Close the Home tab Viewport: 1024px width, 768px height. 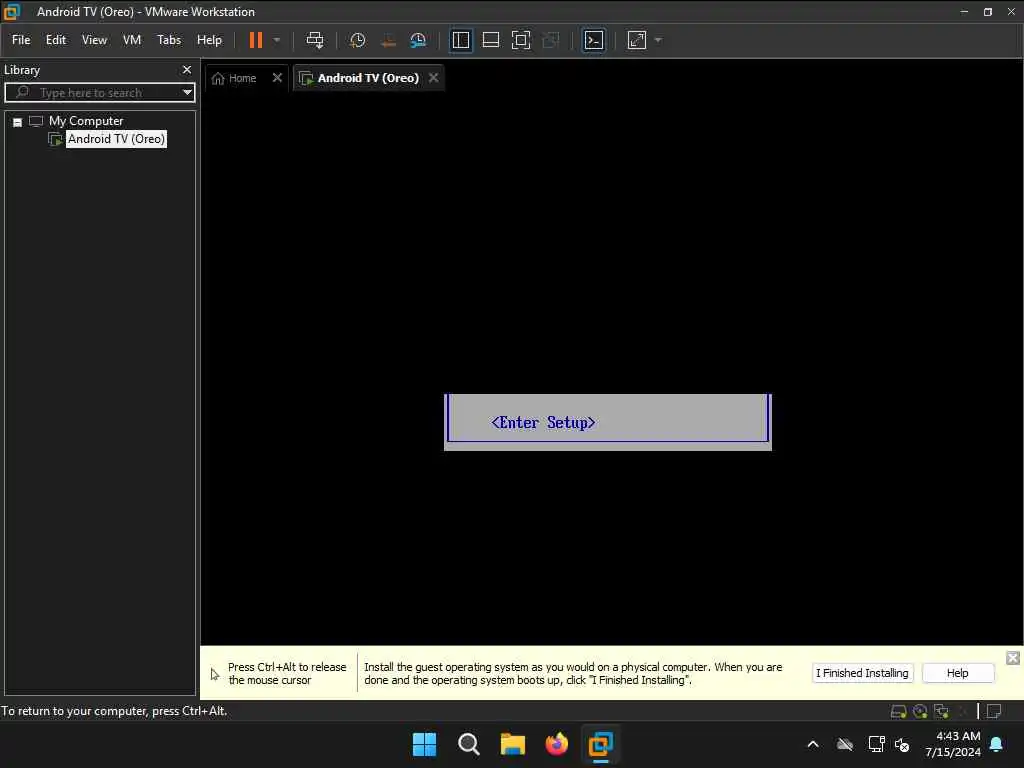tap(277, 78)
